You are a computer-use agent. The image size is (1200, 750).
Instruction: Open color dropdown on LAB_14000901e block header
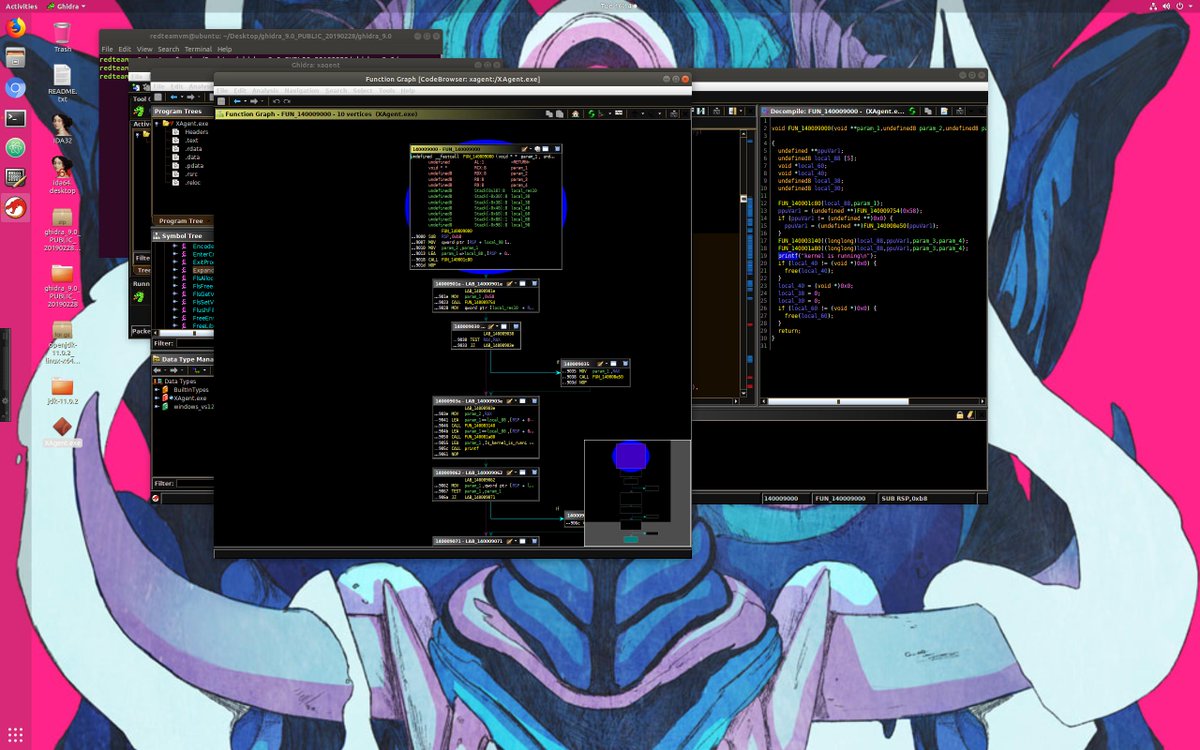pos(516,283)
